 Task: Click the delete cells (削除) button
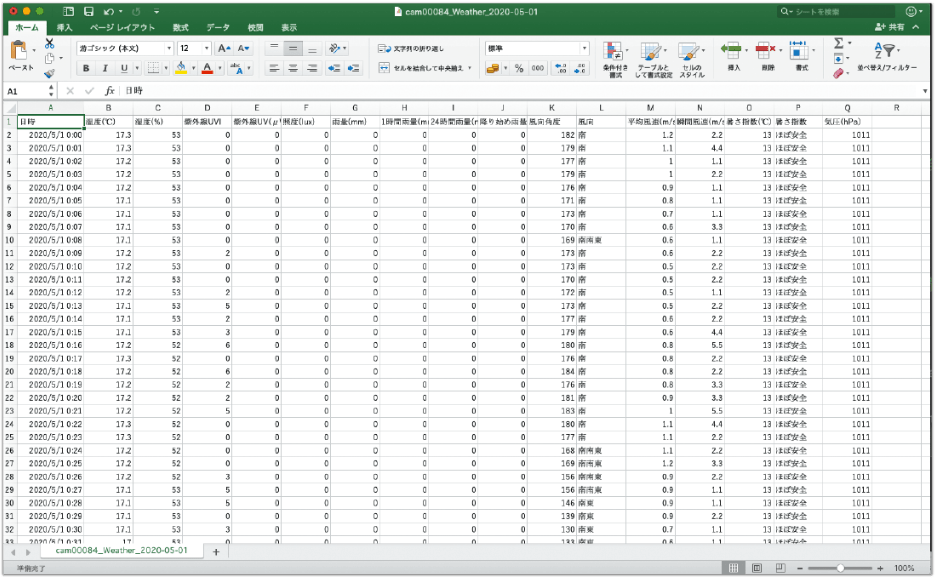tap(767, 57)
